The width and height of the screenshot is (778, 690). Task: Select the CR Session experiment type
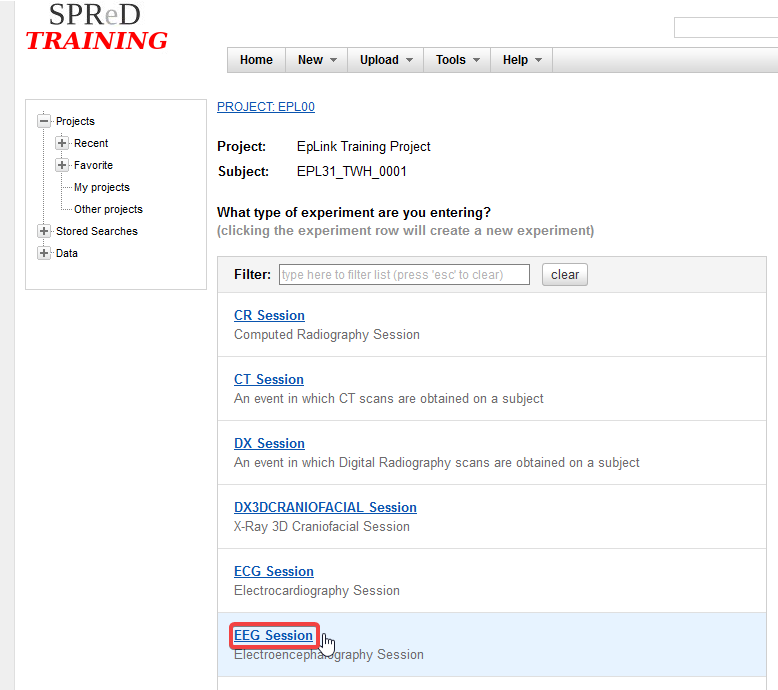click(x=269, y=315)
